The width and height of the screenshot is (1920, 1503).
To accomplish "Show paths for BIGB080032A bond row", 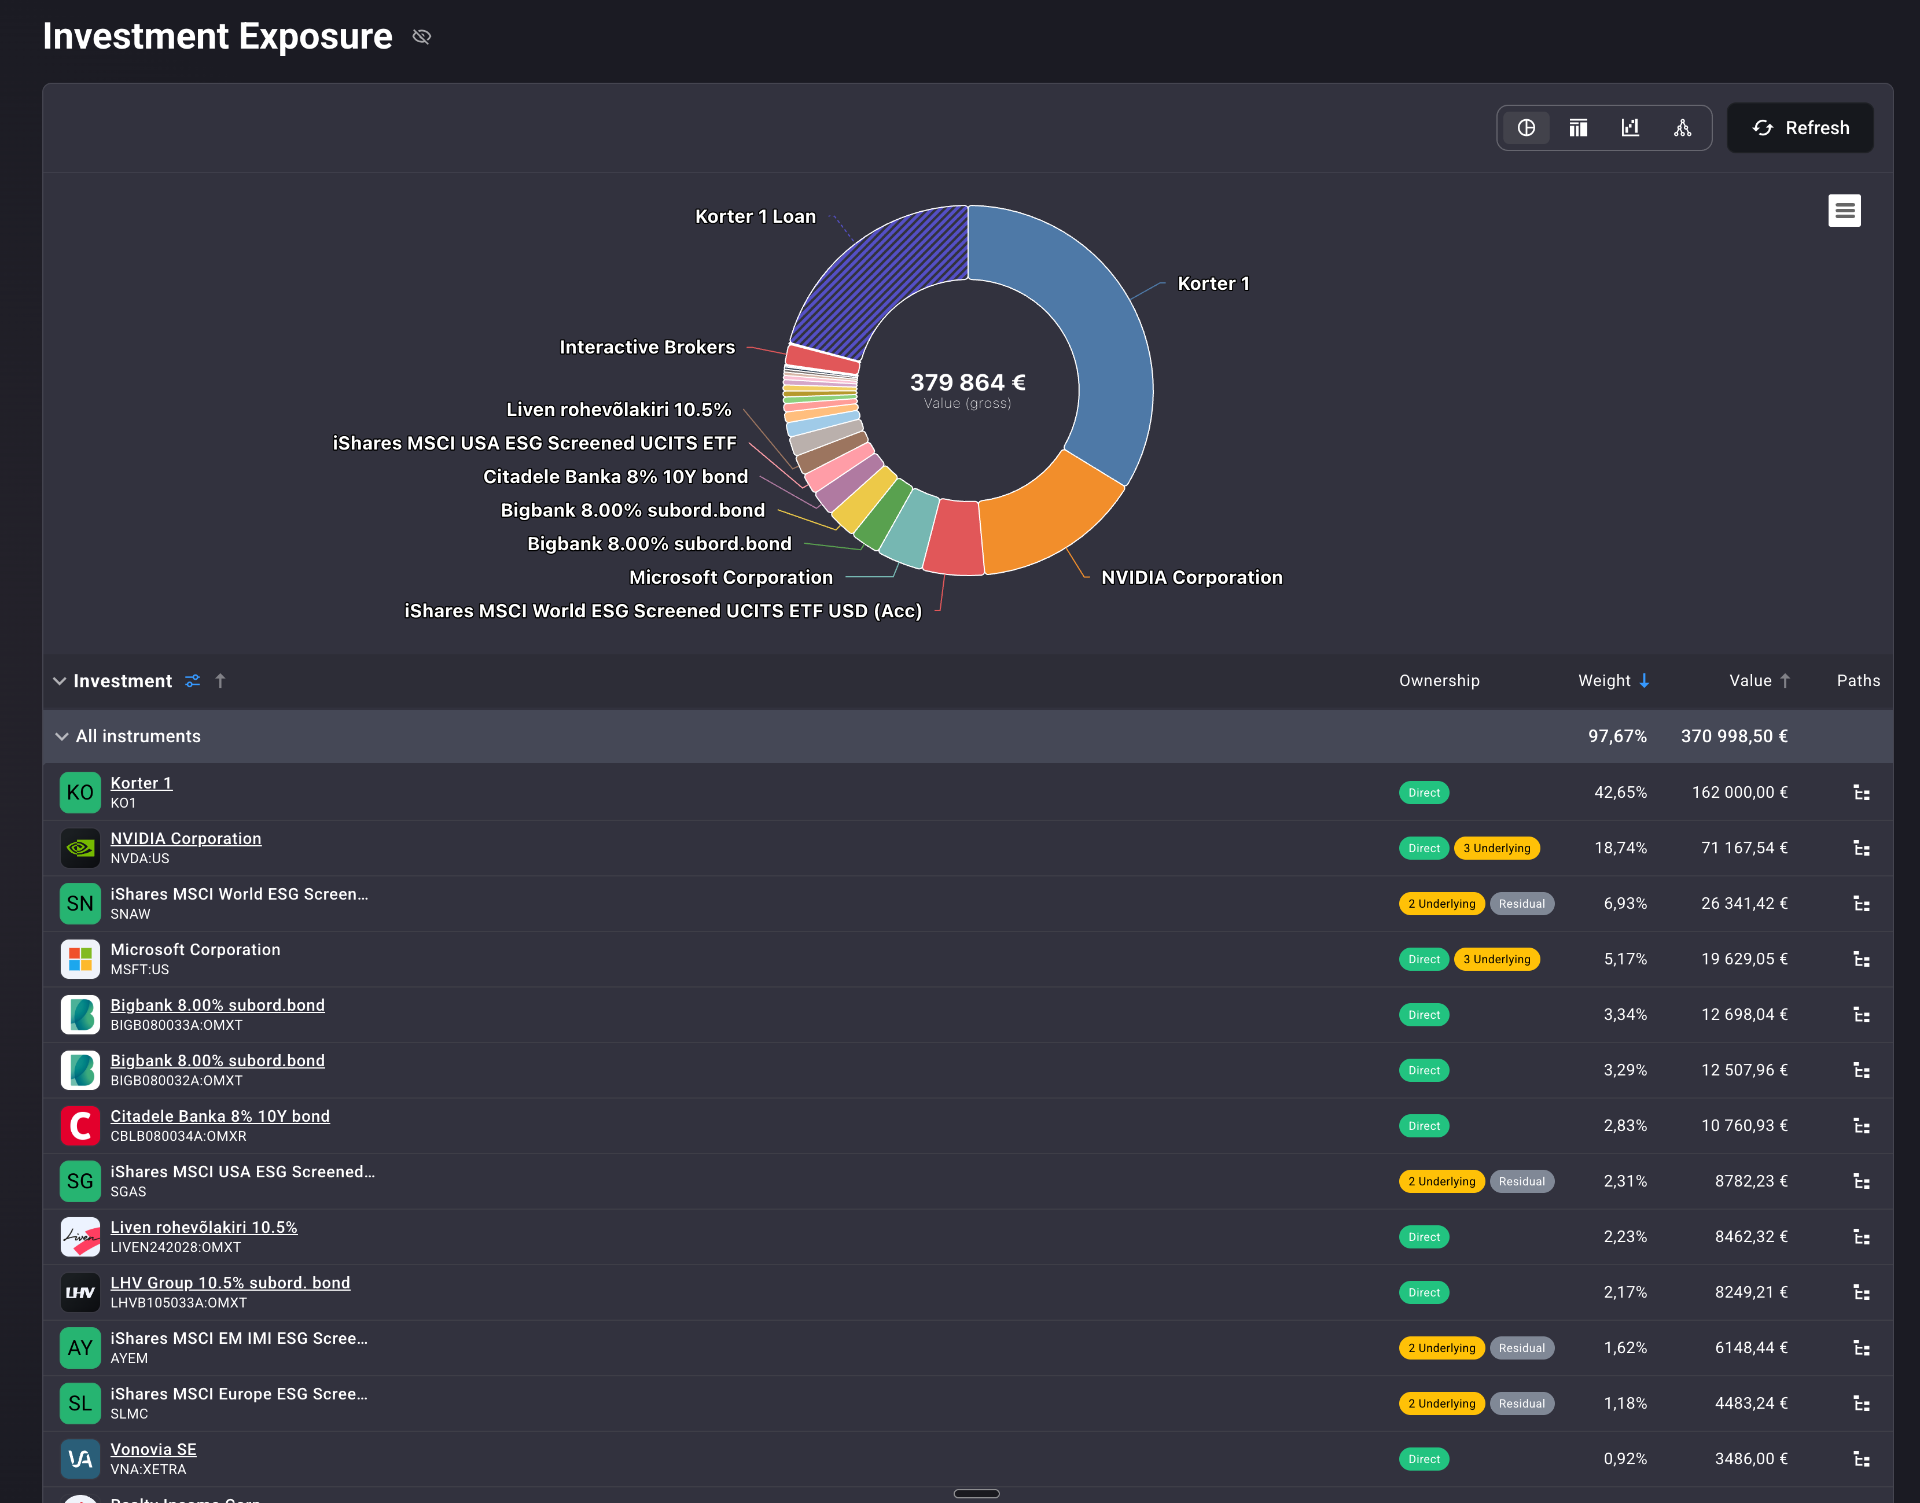I will tap(1861, 1070).
